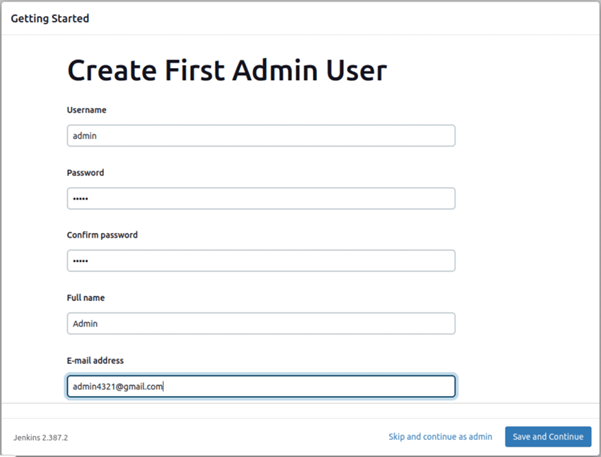Click the E-mail address label
601x457 pixels.
pos(95,360)
